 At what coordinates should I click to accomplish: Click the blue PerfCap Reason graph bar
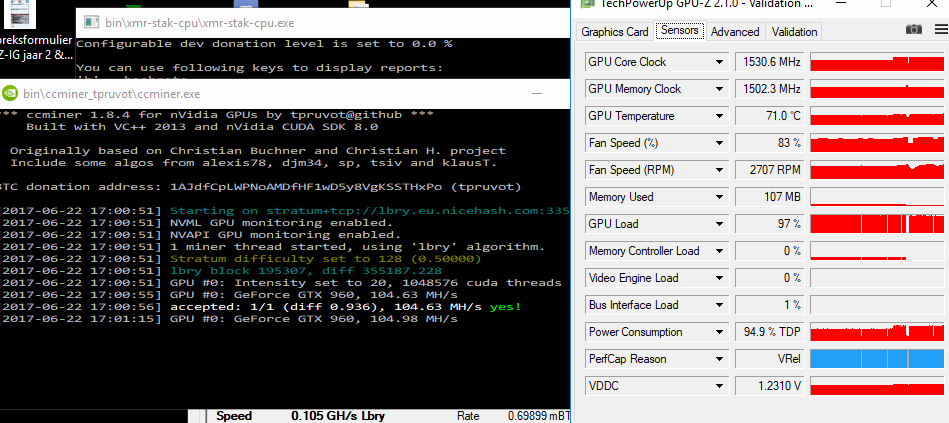(877, 359)
